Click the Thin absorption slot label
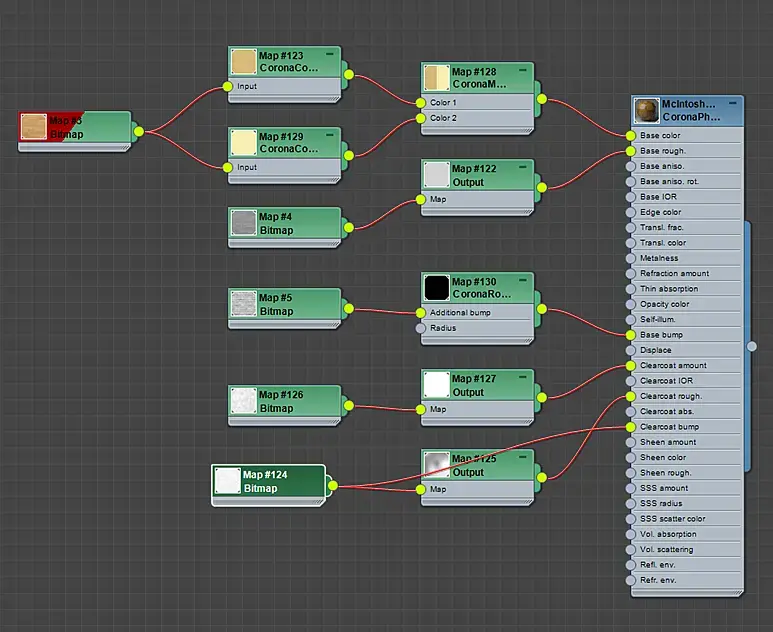The width and height of the screenshot is (773, 632). click(x=669, y=289)
